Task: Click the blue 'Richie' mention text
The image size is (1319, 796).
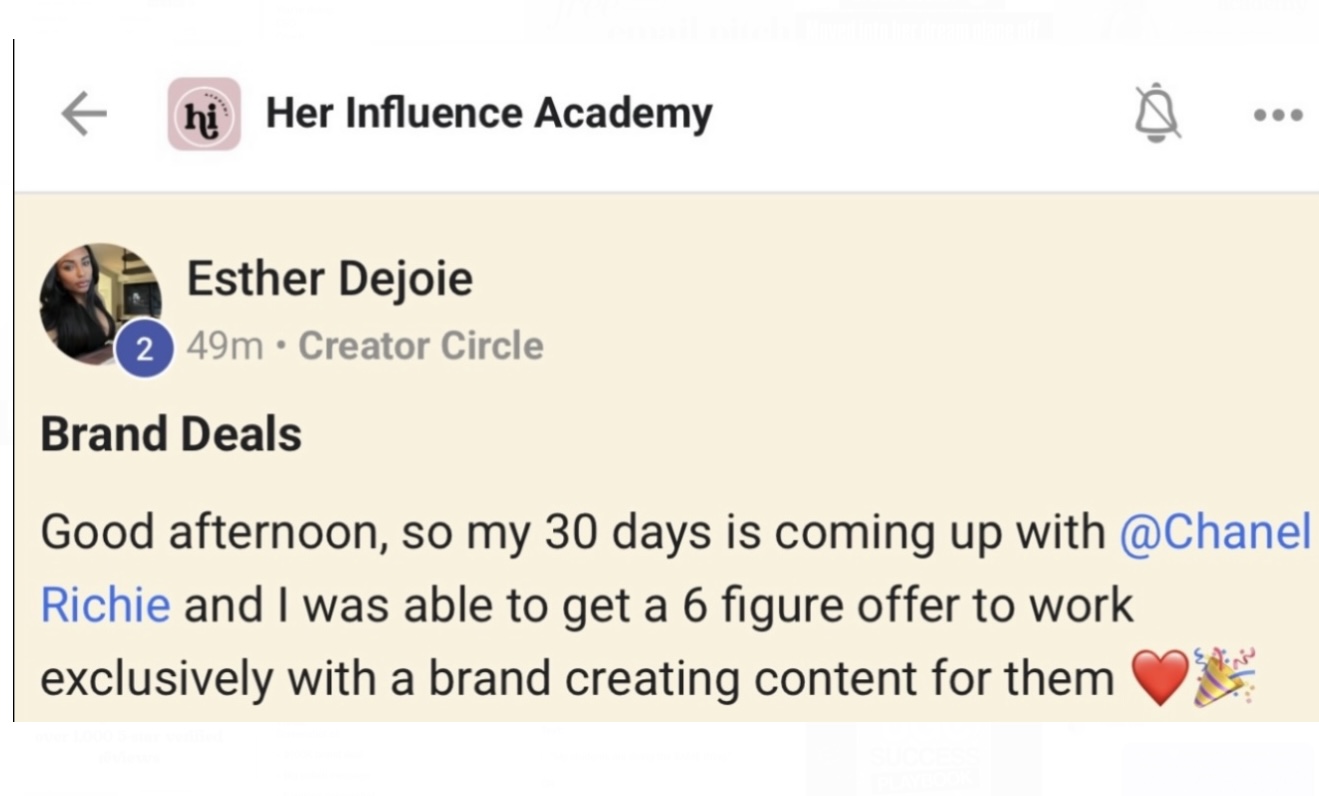Action: point(105,605)
